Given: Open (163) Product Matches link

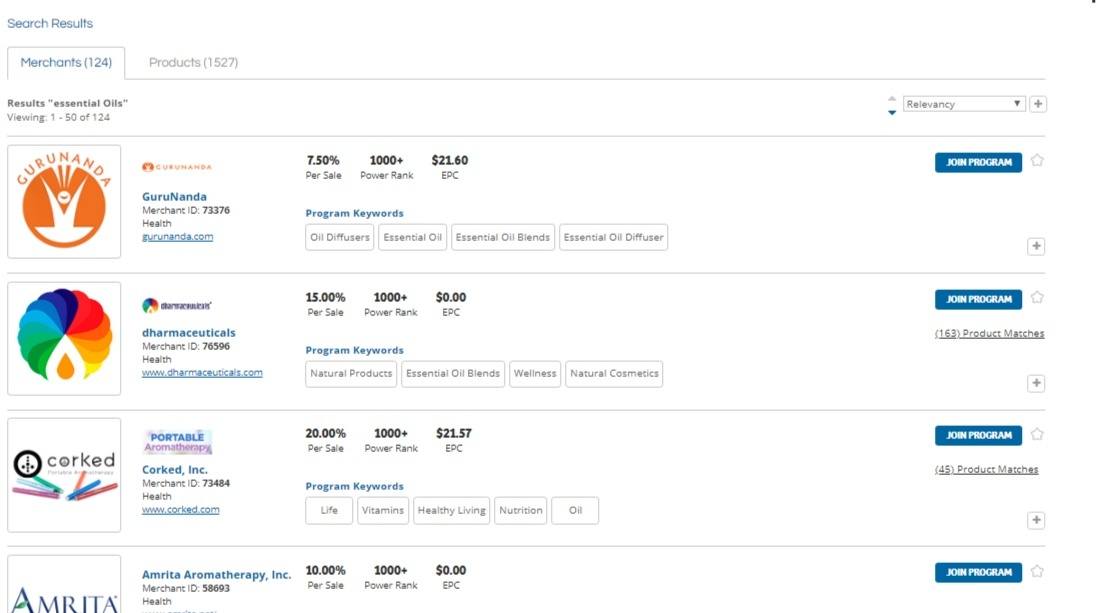Looking at the screenshot, I should (x=989, y=333).
